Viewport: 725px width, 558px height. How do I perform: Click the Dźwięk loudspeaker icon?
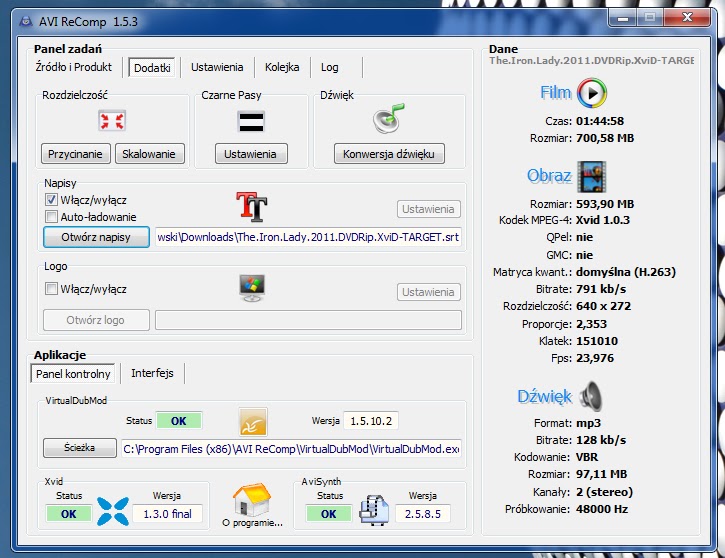(x=591, y=397)
